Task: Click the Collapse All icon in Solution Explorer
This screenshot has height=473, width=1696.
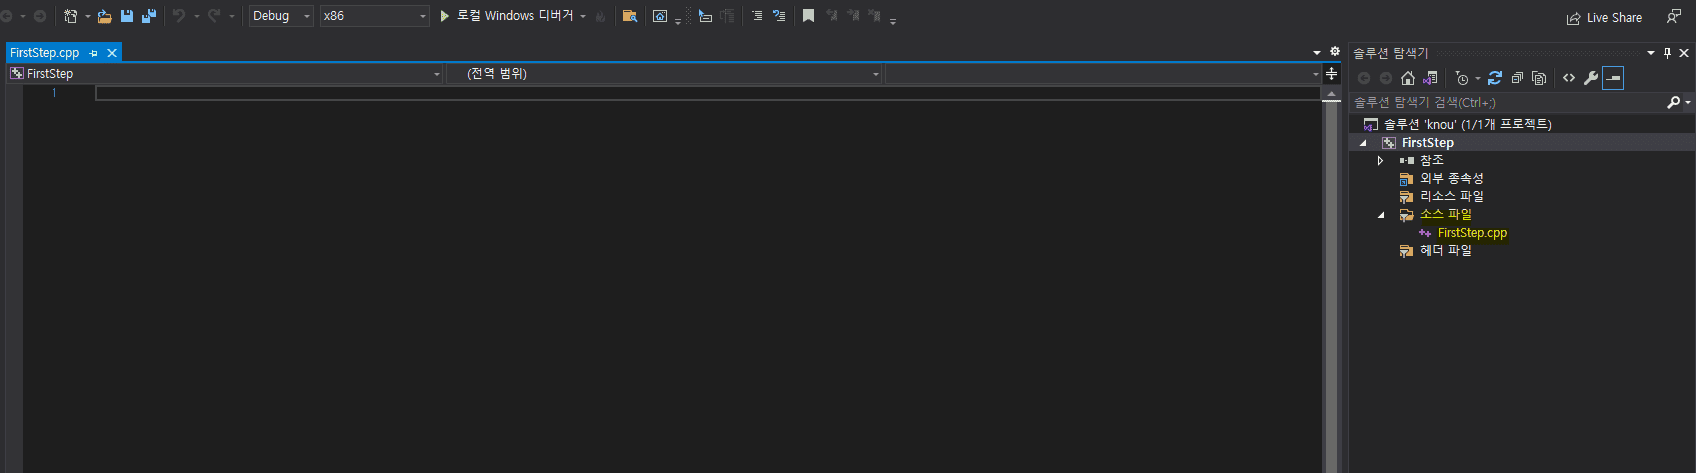Action: point(1517,78)
